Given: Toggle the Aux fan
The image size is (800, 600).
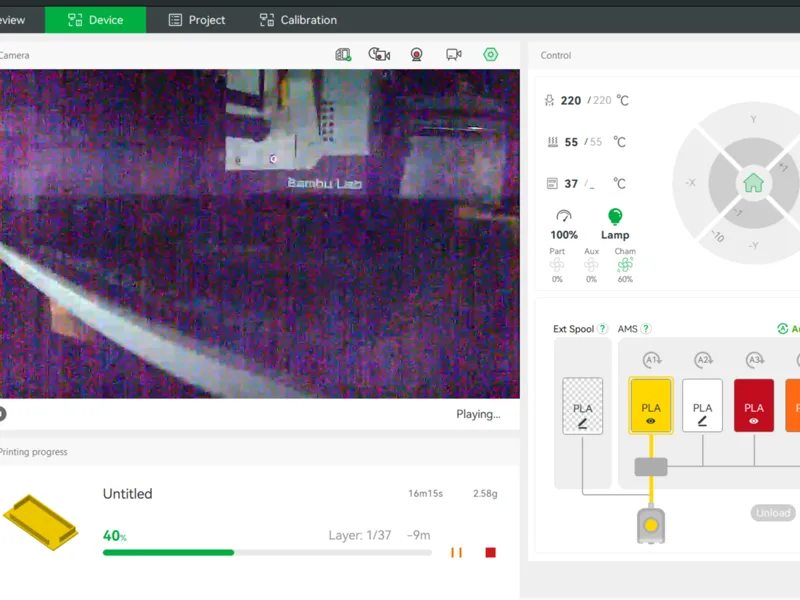Looking at the screenshot, I should pyautogui.click(x=591, y=265).
